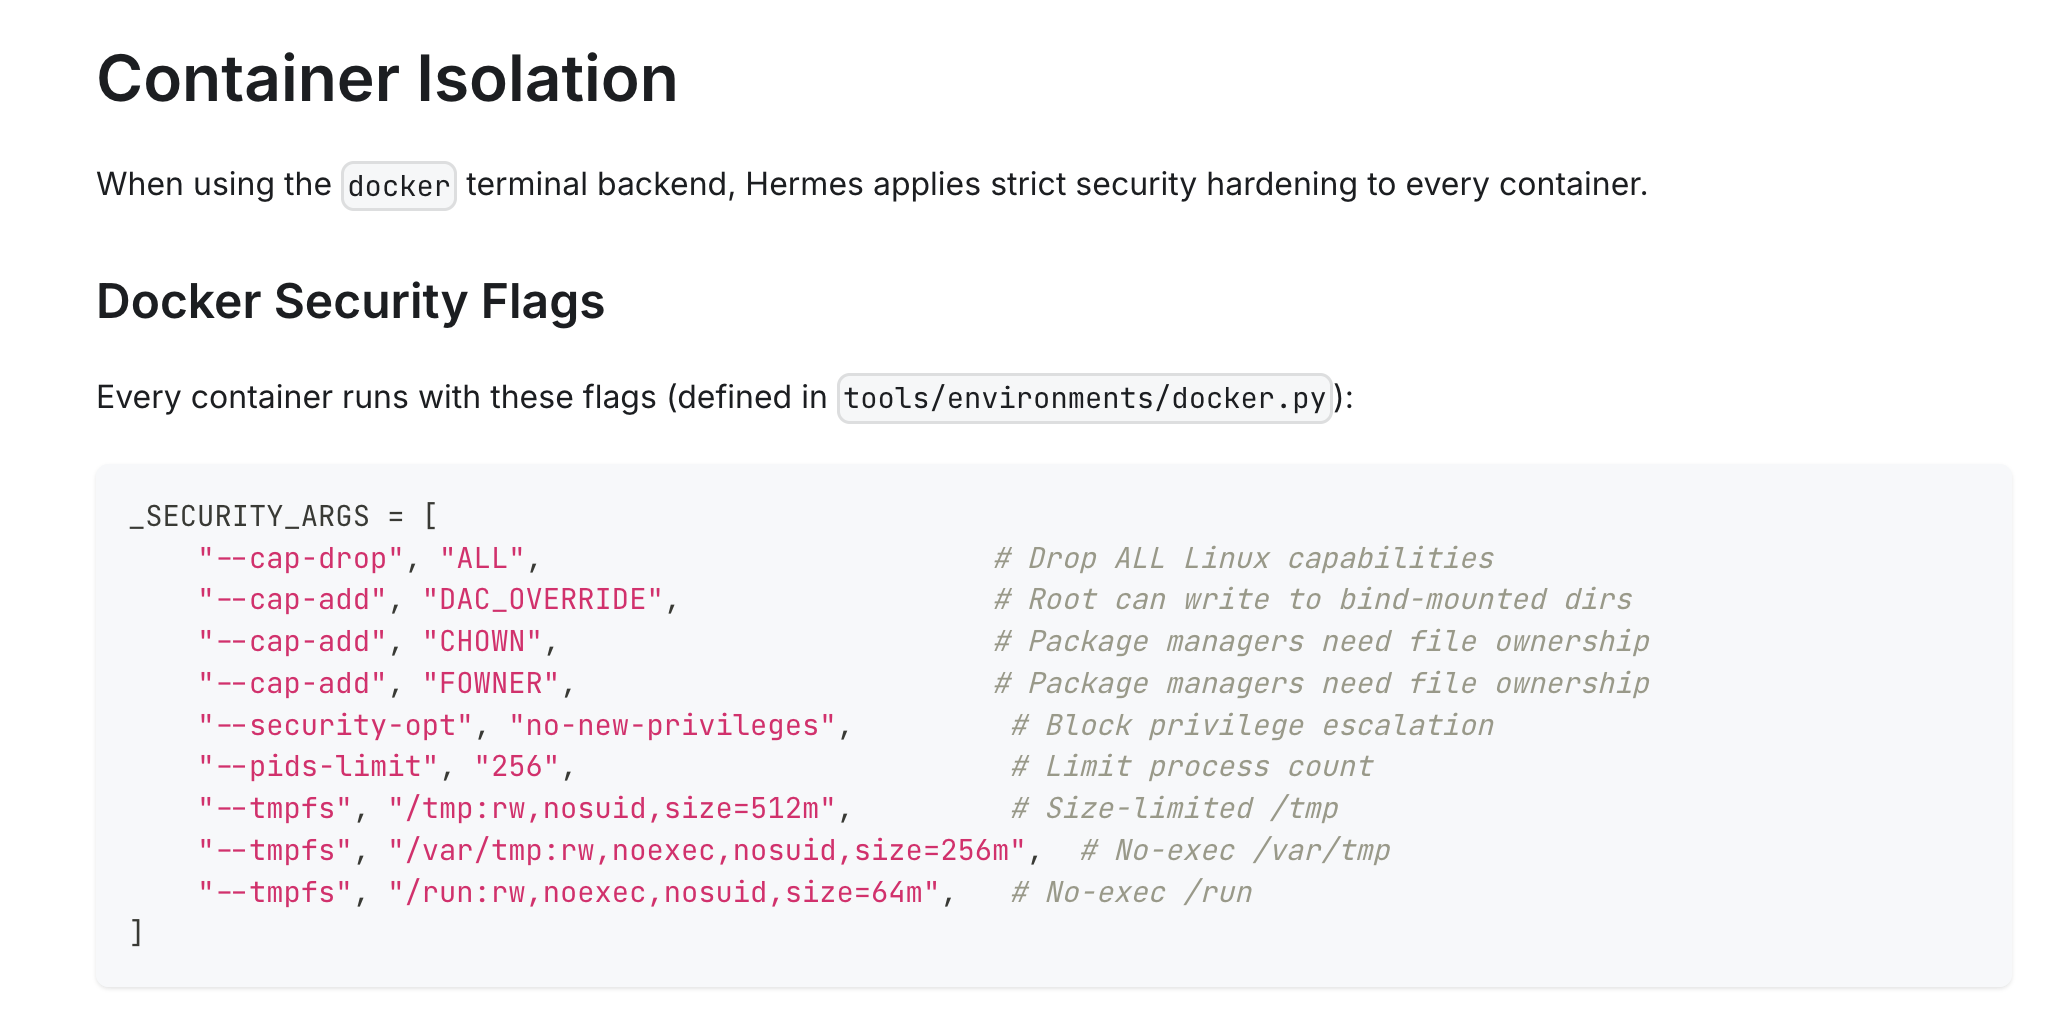Click the "/tmp:rw,nosuid,size=512m" tmpfs string
The height and width of the screenshot is (1036, 2060).
611,808
